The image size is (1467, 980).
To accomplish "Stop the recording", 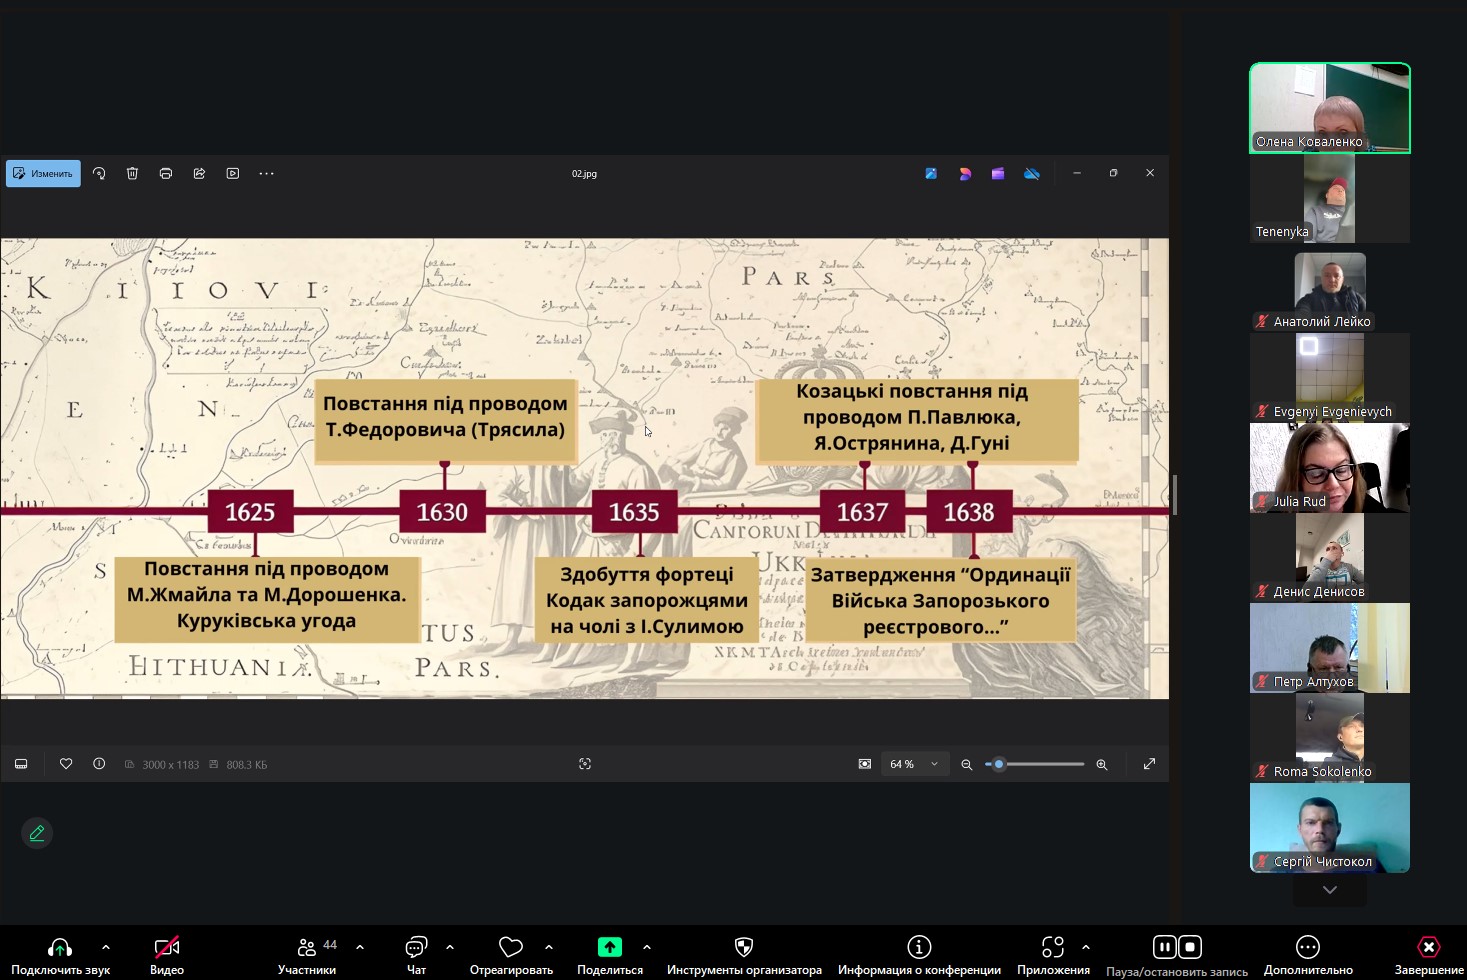I will 1190,947.
